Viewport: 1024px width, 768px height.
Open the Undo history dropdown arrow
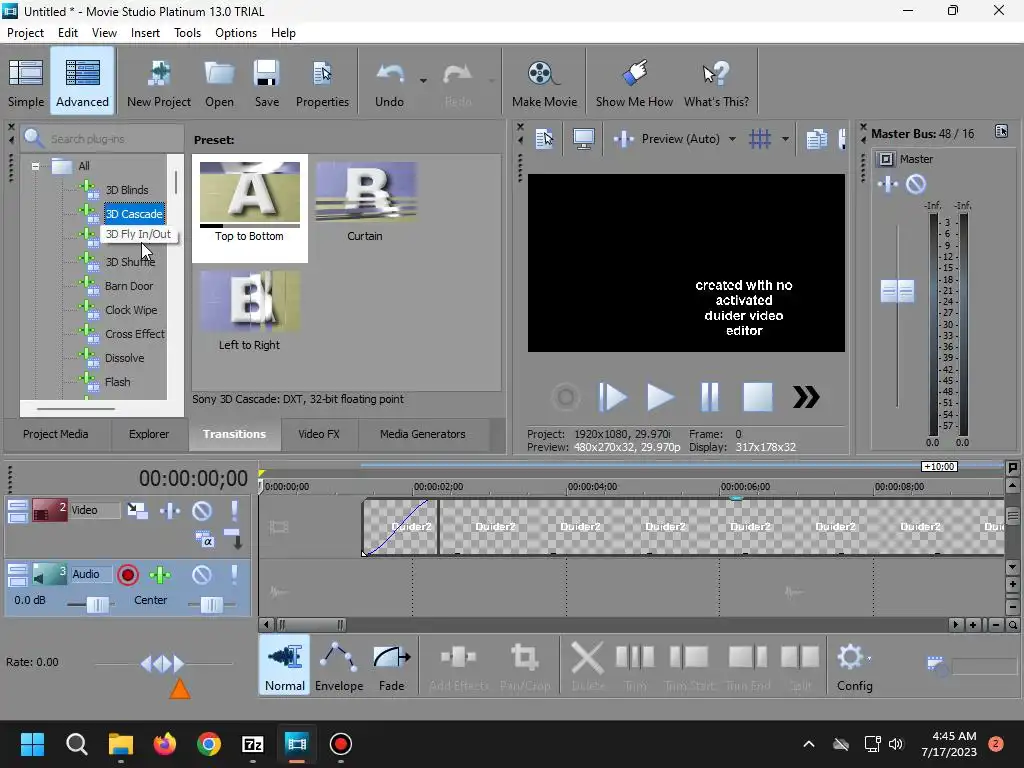point(423,81)
